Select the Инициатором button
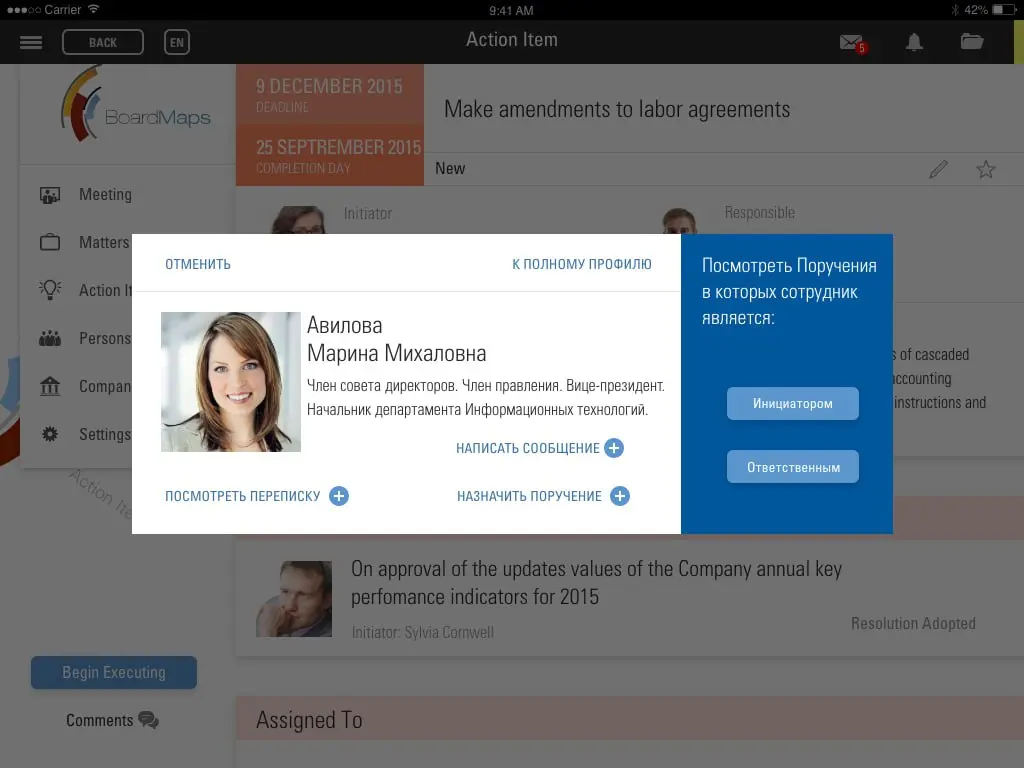This screenshot has width=1024, height=768. coord(793,404)
